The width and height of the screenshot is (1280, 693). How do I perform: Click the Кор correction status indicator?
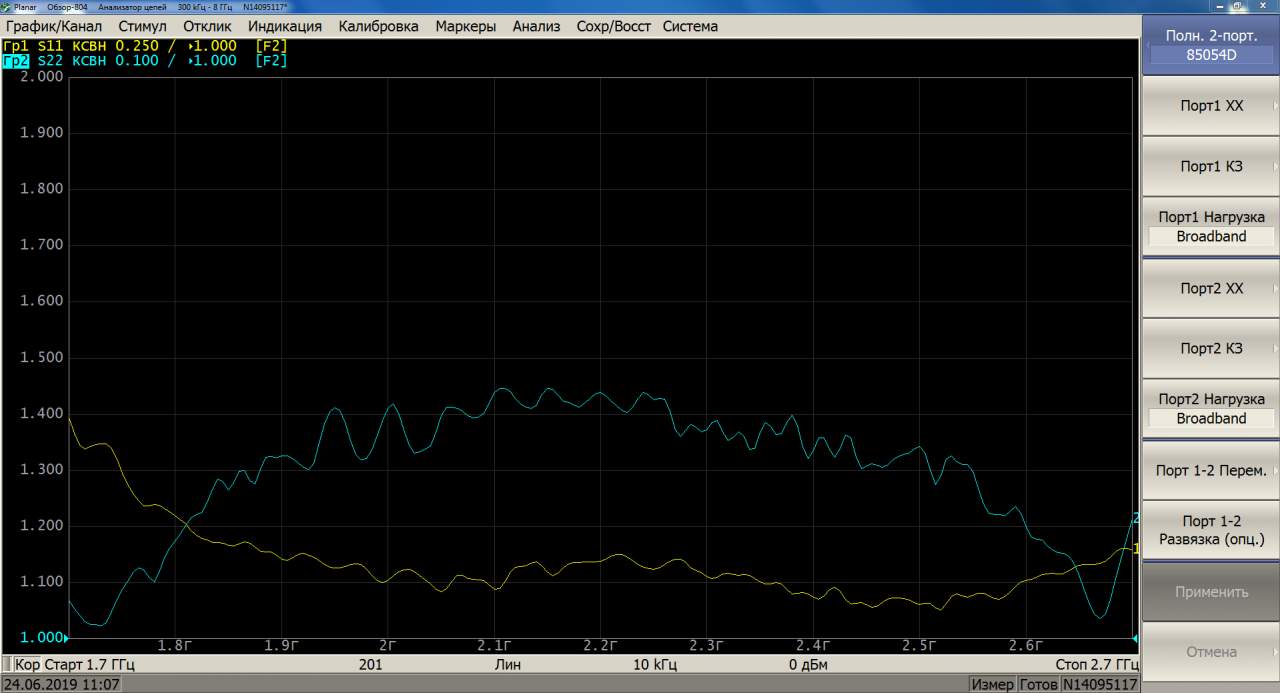pyautogui.click(x=27, y=664)
